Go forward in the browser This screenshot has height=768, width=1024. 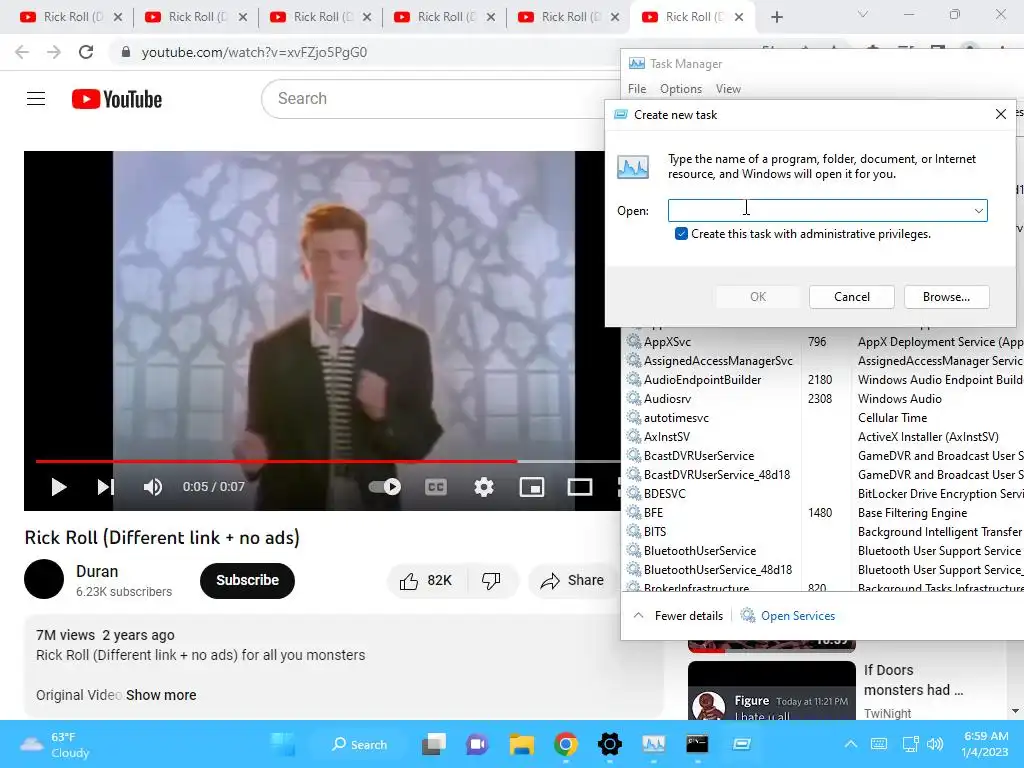(x=54, y=52)
